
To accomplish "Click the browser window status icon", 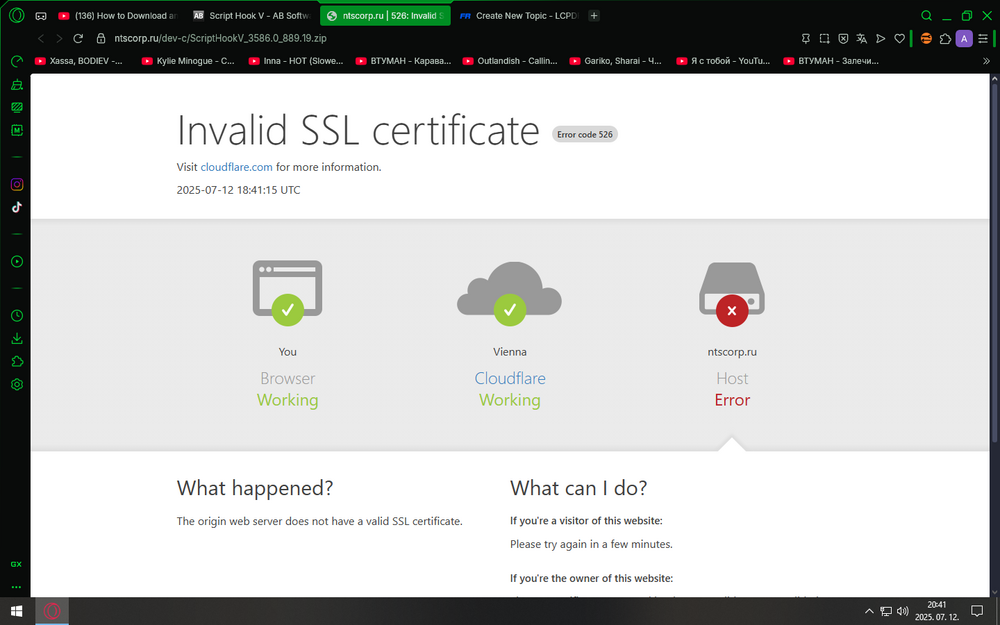I will pyautogui.click(x=288, y=293).
